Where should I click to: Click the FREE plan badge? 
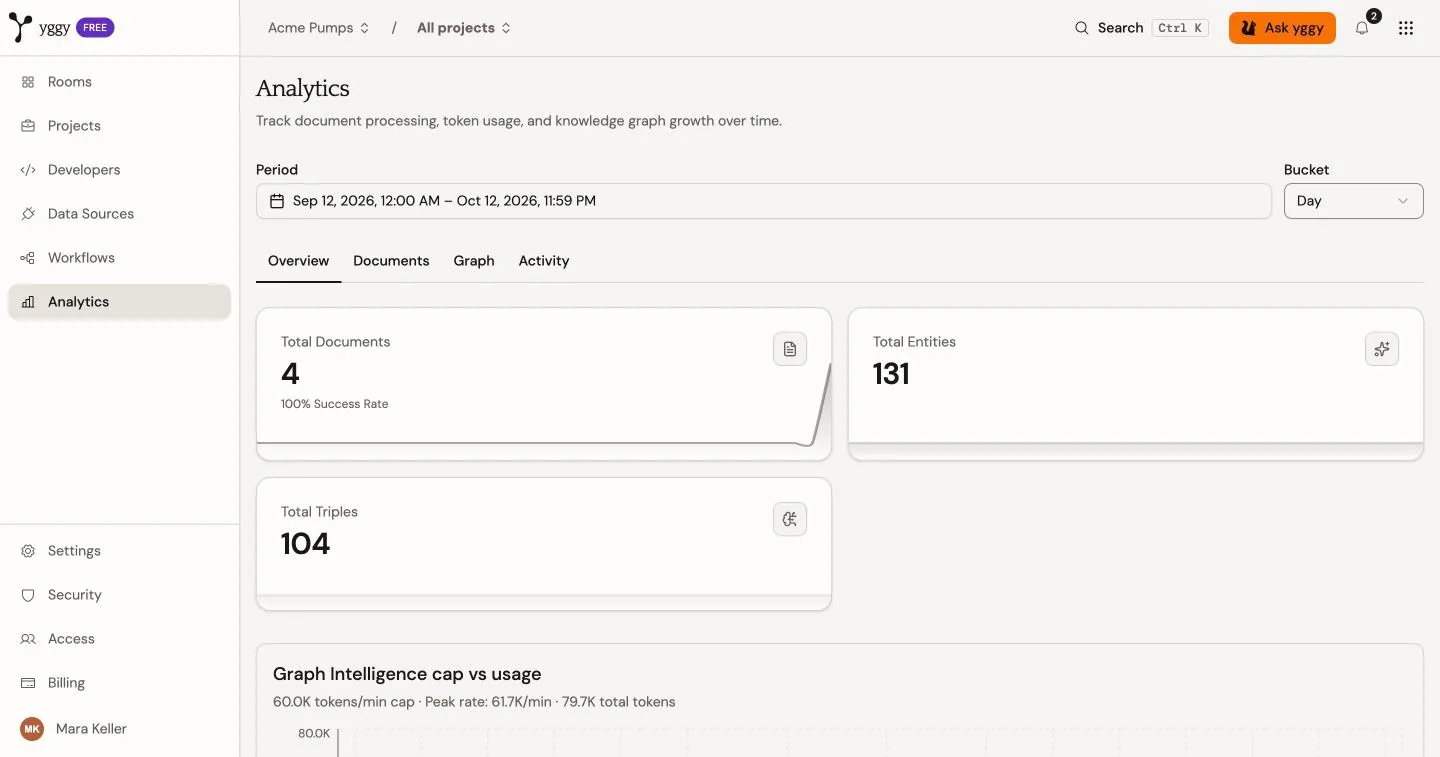tap(95, 28)
